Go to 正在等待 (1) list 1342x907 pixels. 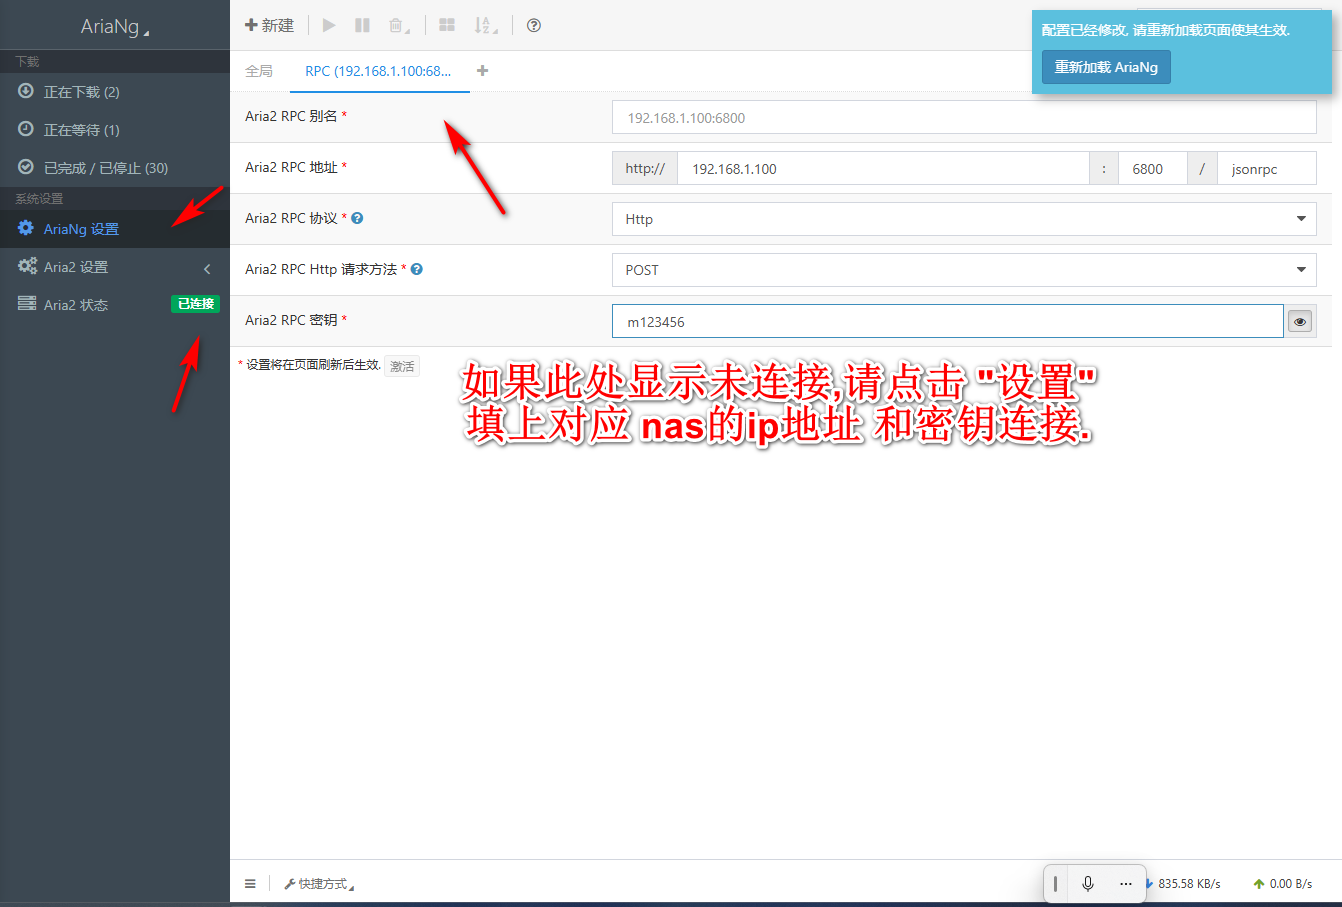point(115,130)
